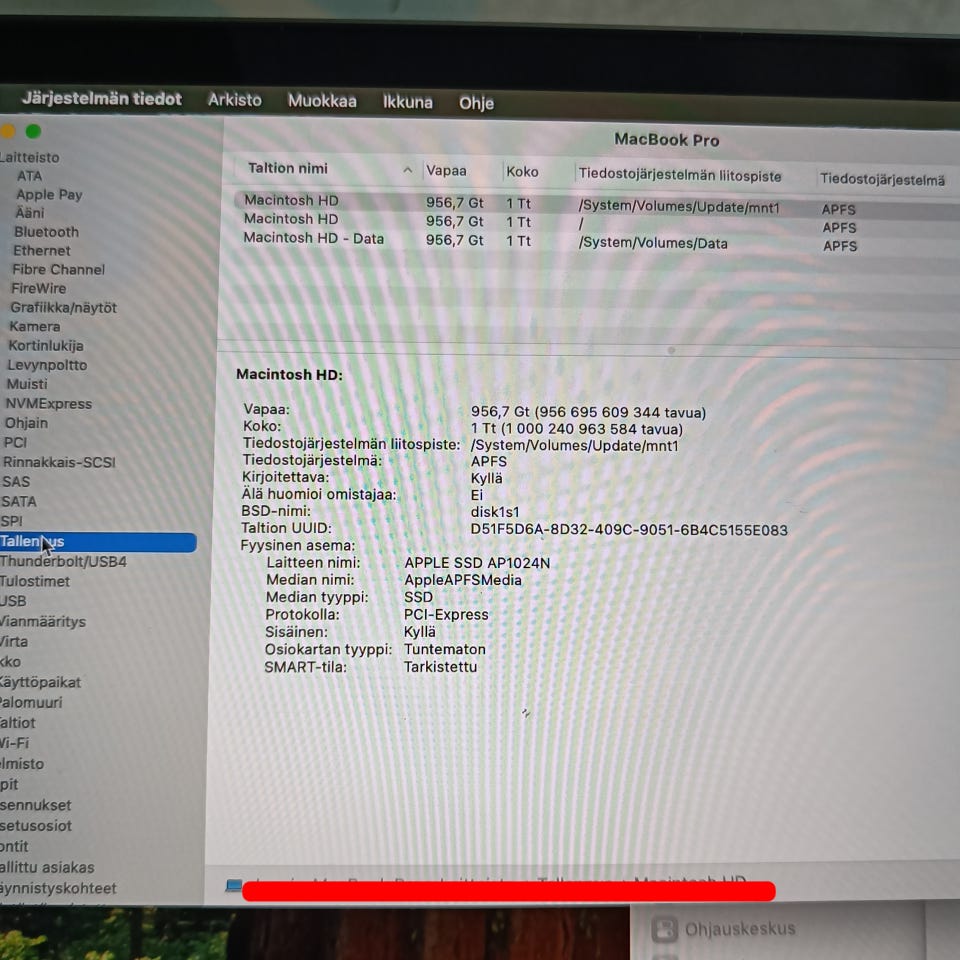
Task: Sort by Tiedostojärjestelmän liitospiste column
Action: click(680, 175)
